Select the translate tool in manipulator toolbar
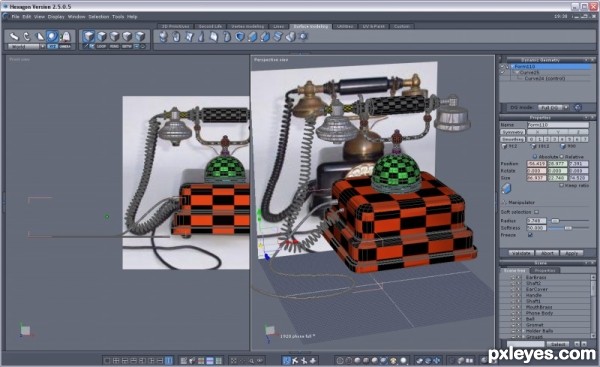600x367 pixels. point(14,36)
